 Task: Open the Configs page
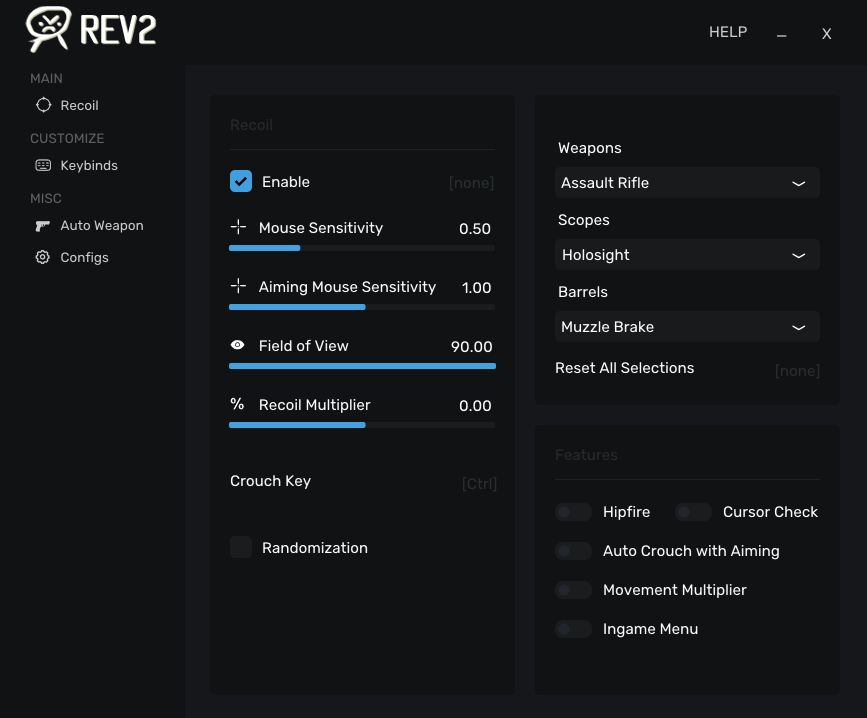[x=84, y=258]
